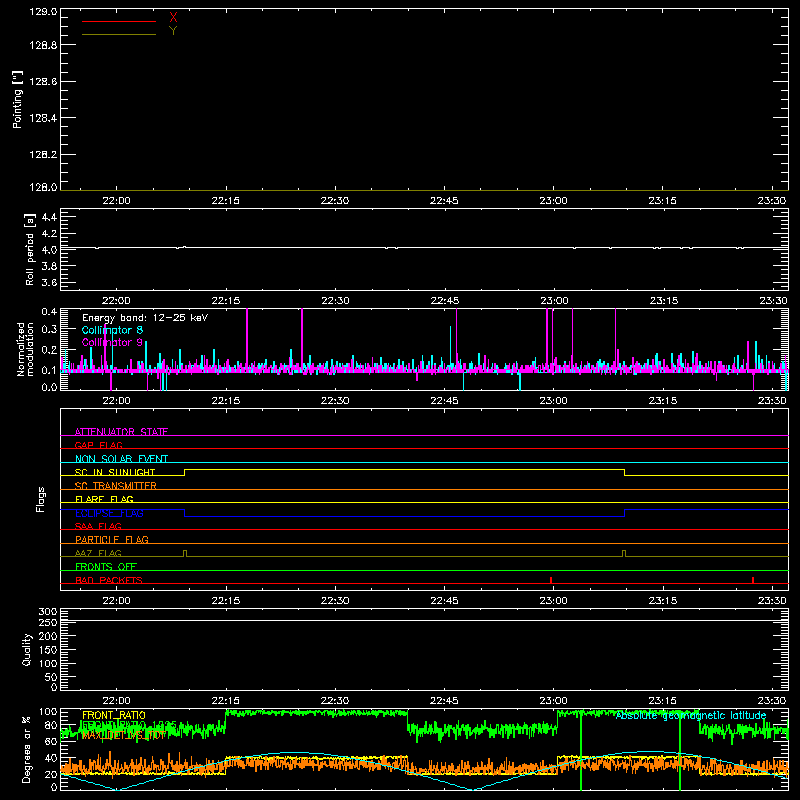Select the FLARE_FLAG label

click(104, 499)
